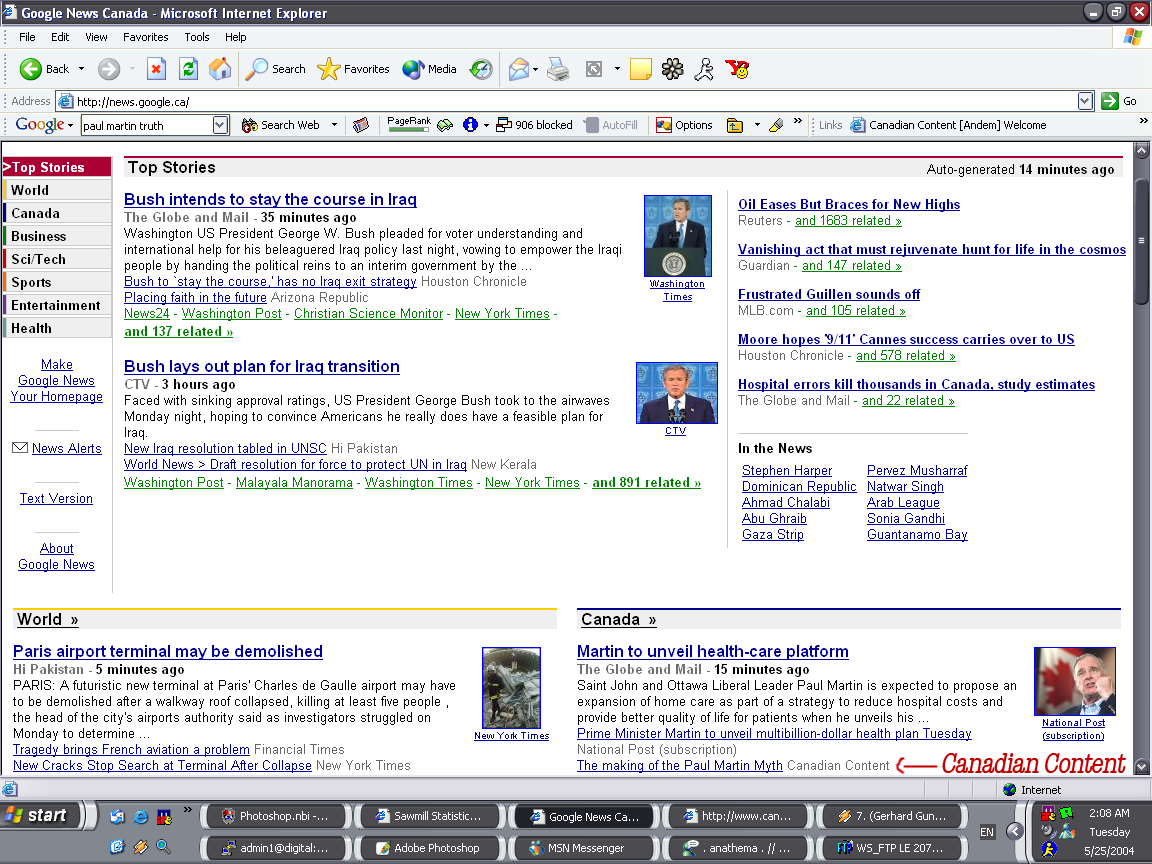Viewport: 1152px width, 864px height.
Task: Click the grey Forward arrow button
Action: (x=109, y=69)
